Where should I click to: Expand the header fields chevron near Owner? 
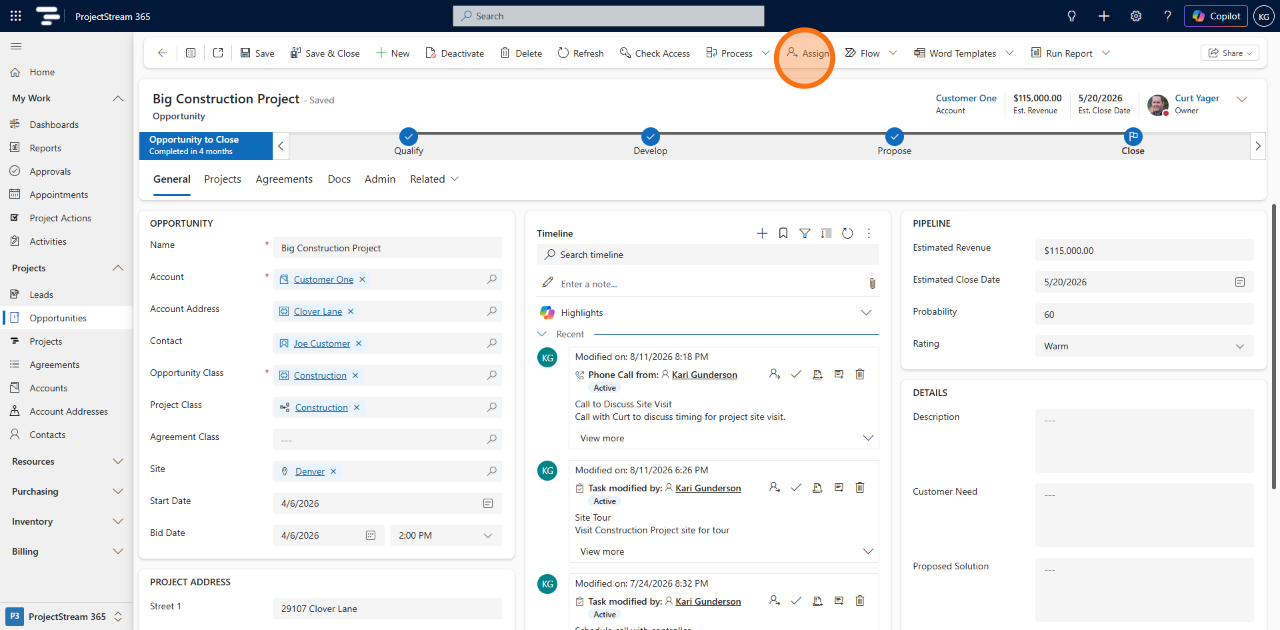coord(1242,99)
